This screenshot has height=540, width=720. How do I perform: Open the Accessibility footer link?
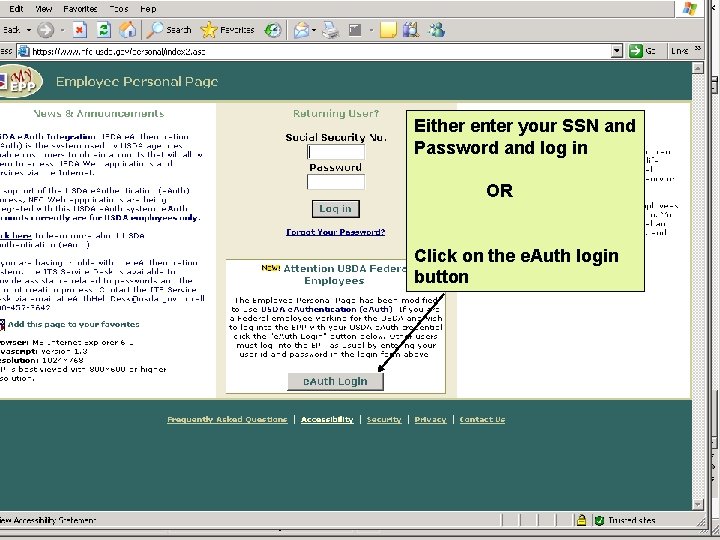coord(327,419)
